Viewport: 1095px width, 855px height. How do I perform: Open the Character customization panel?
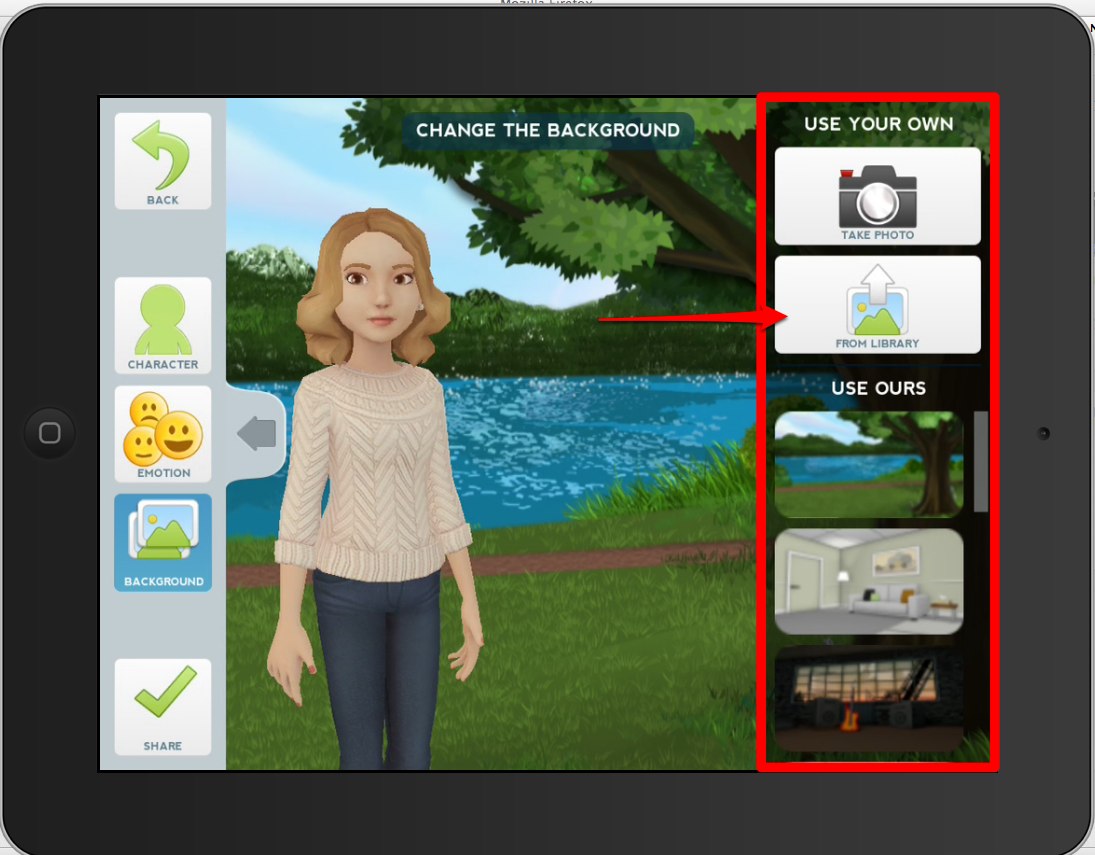coord(163,326)
